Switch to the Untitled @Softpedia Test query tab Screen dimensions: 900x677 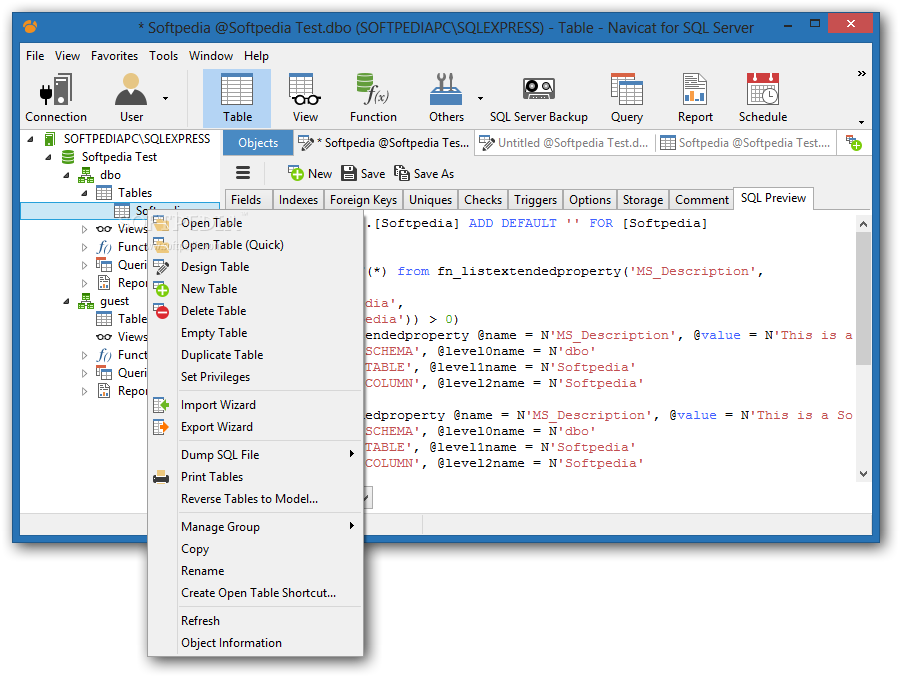click(x=565, y=143)
